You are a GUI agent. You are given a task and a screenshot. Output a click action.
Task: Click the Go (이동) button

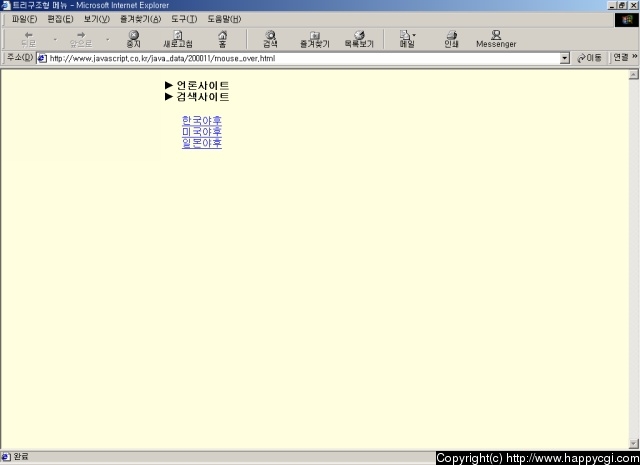point(589,58)
